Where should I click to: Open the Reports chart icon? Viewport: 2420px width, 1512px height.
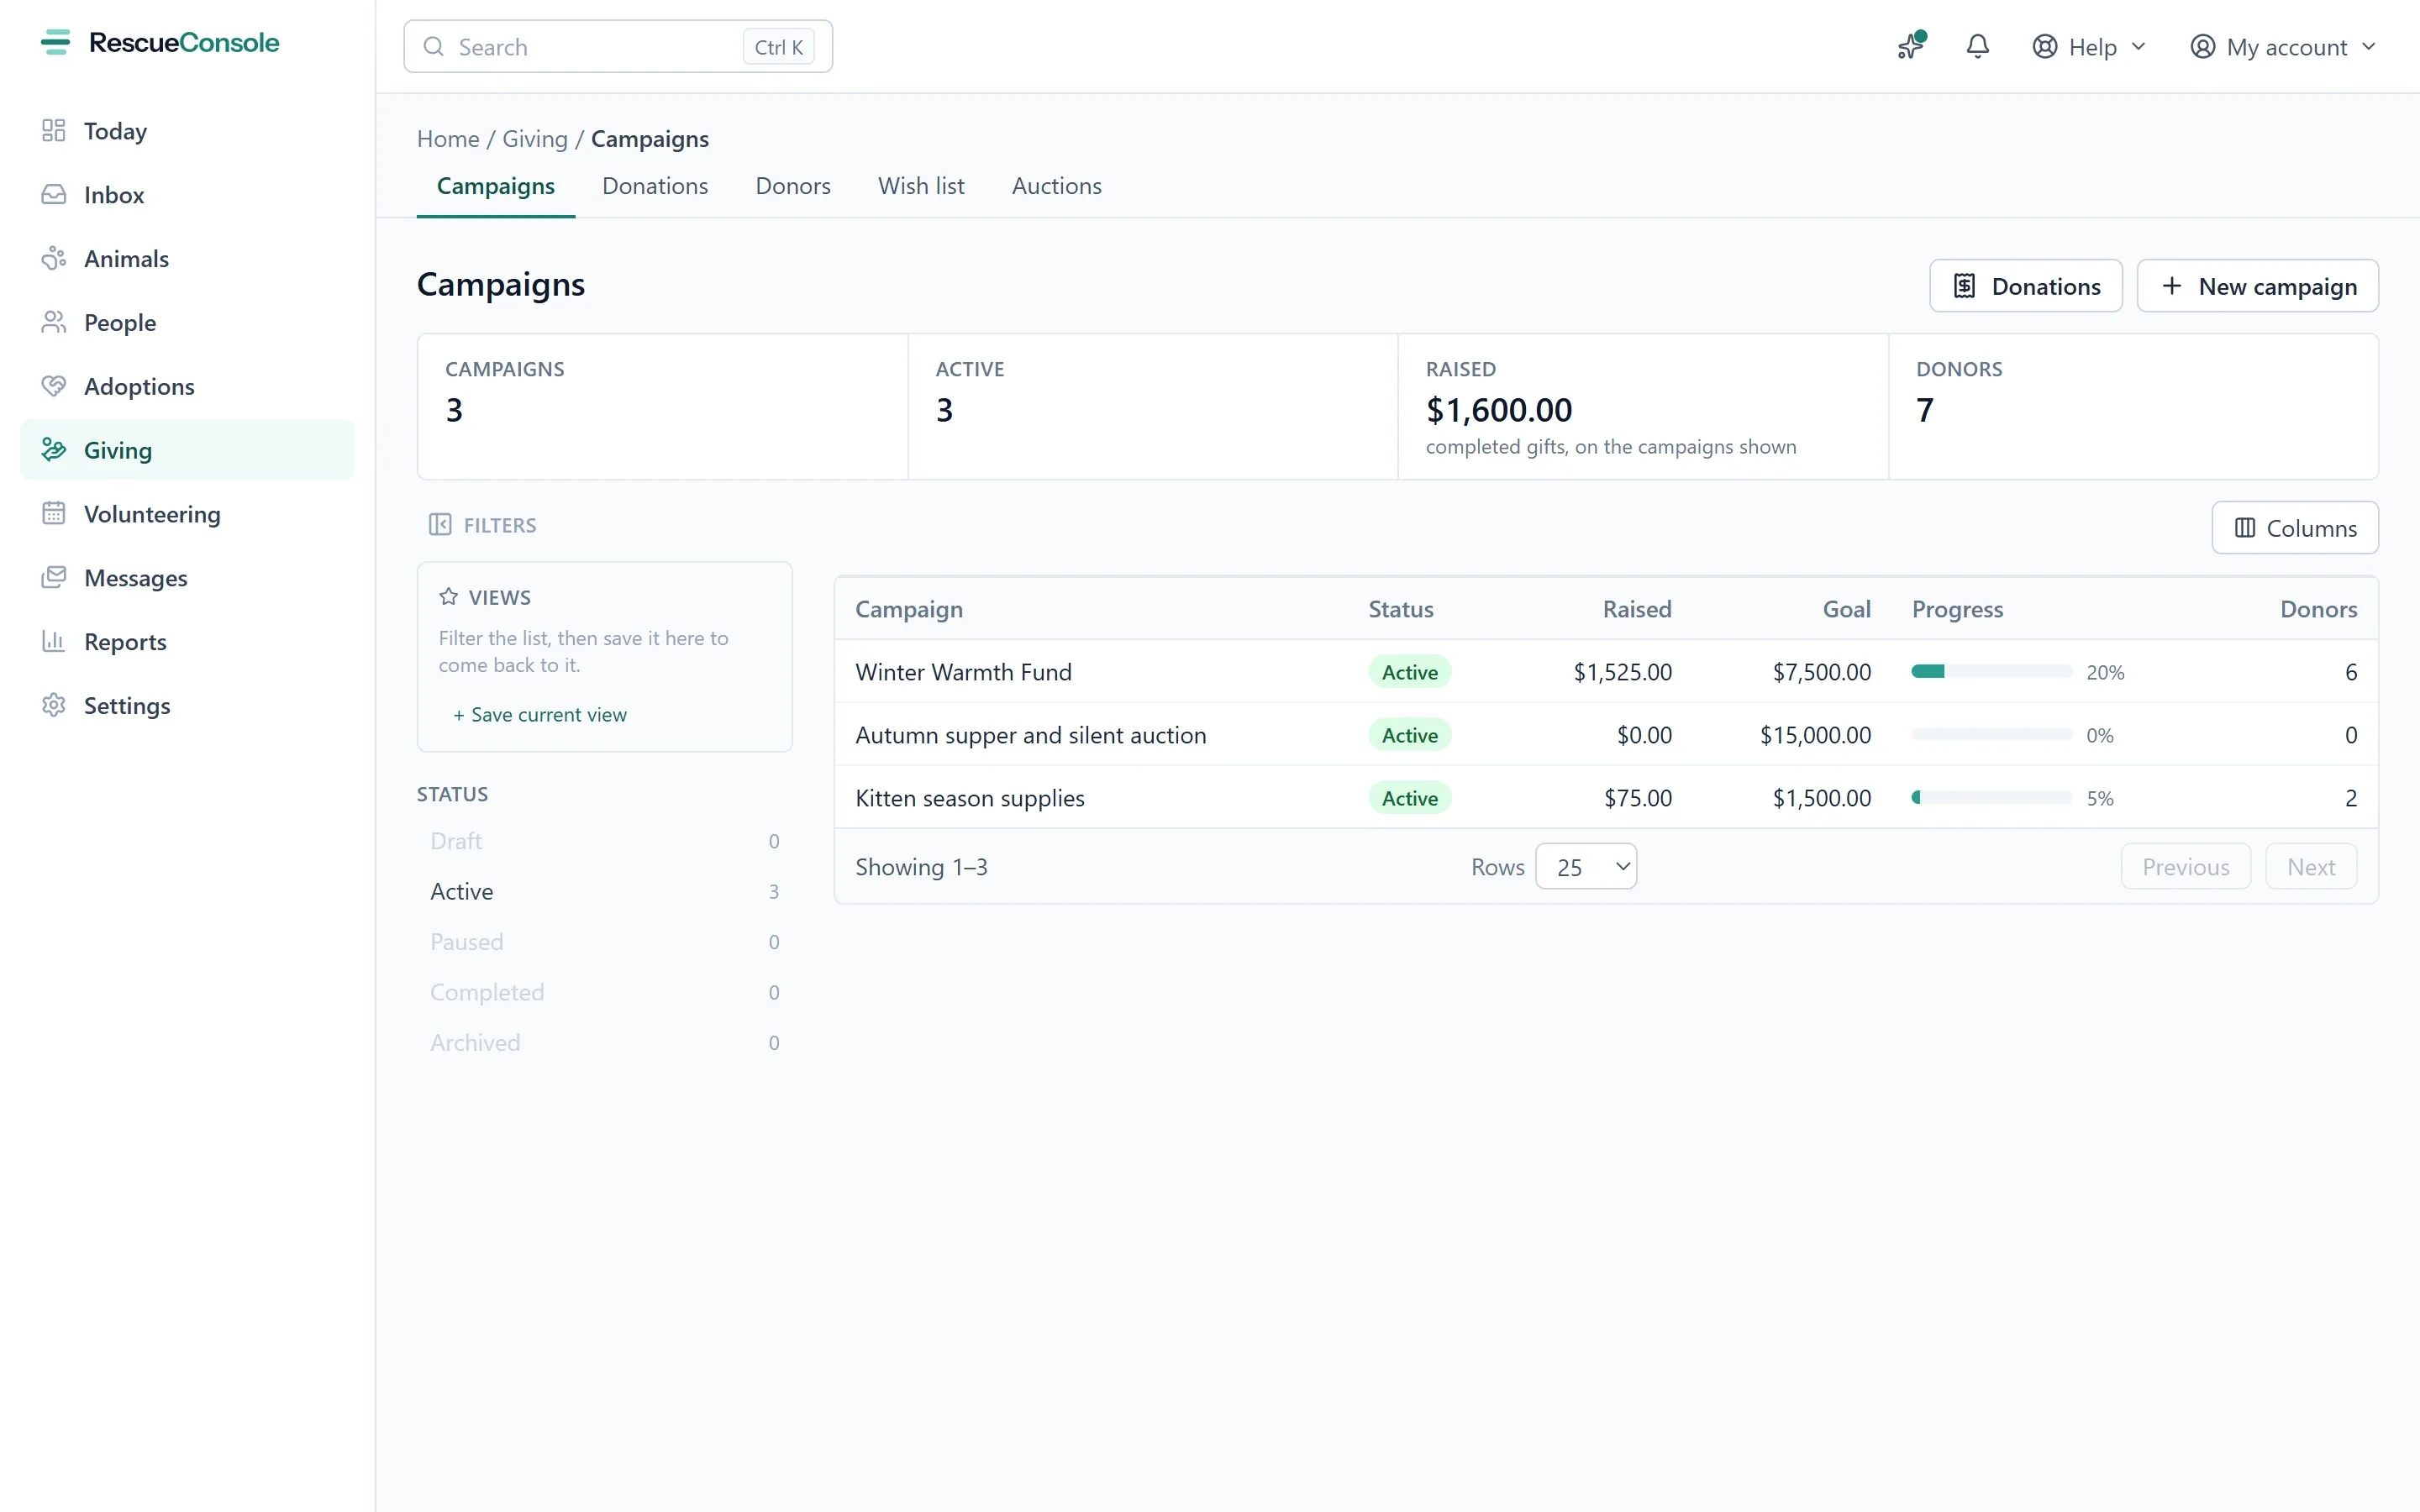pos(54,642)
